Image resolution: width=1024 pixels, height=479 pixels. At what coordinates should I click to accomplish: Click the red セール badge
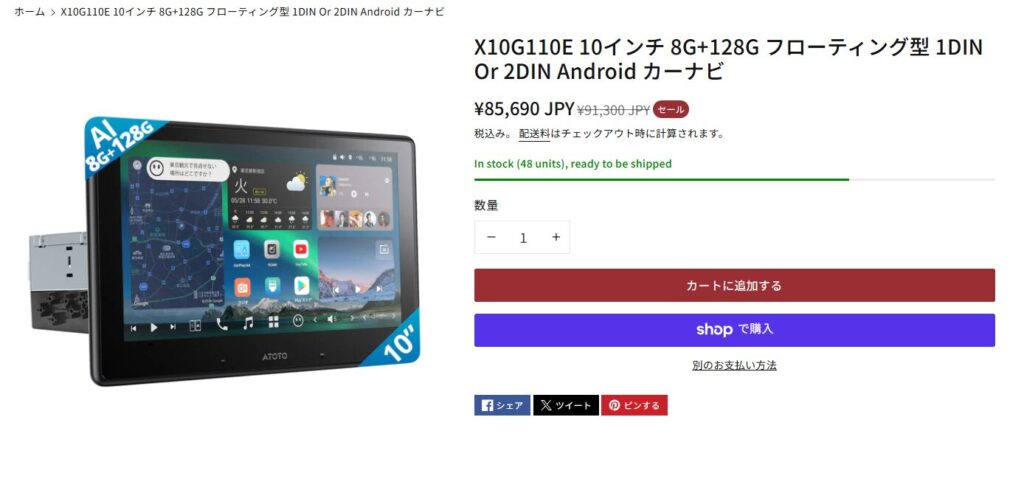point(671,110)
